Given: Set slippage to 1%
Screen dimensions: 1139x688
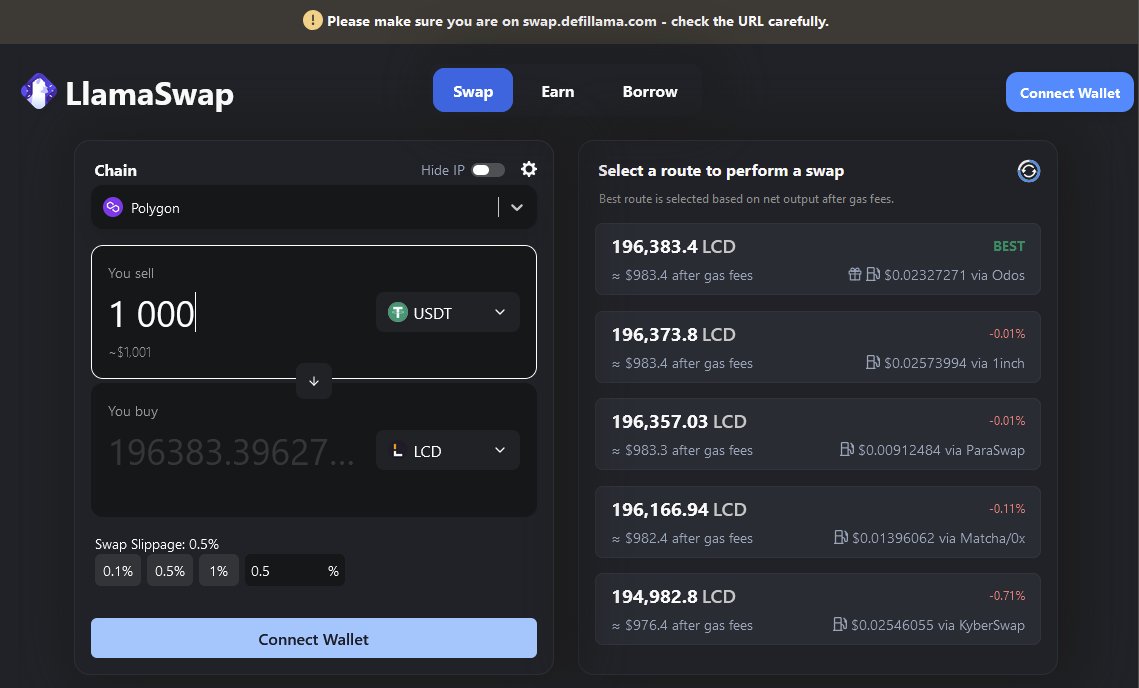Looking at the screenshot, I should tap(219, 571).
